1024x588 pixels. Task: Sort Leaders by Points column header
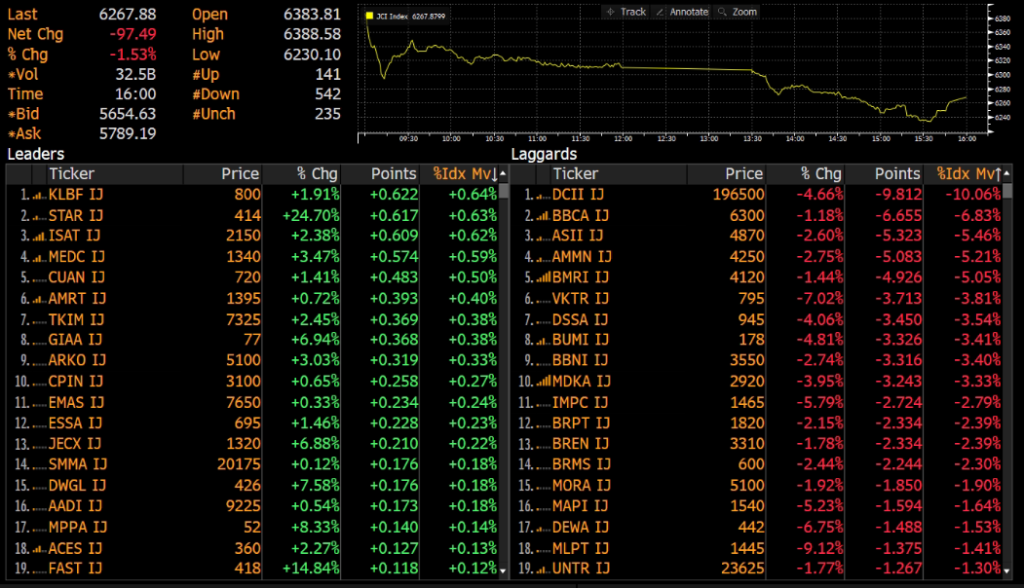coord(393,174)
